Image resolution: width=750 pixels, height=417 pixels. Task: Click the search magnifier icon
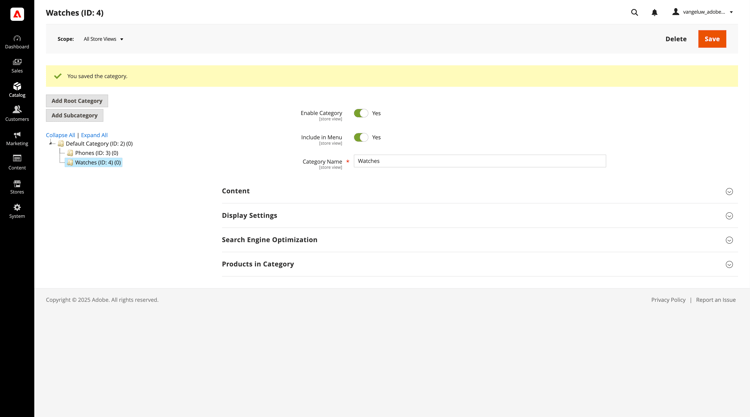pos(634,12)
